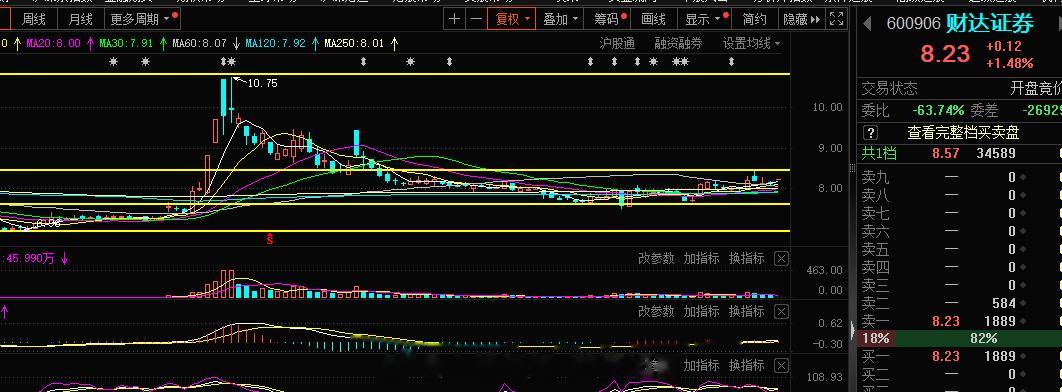Click 改参数 in MACD panel with 0.62 scale
This screenshot has height=392, width=1062.
tap(656, 311)
